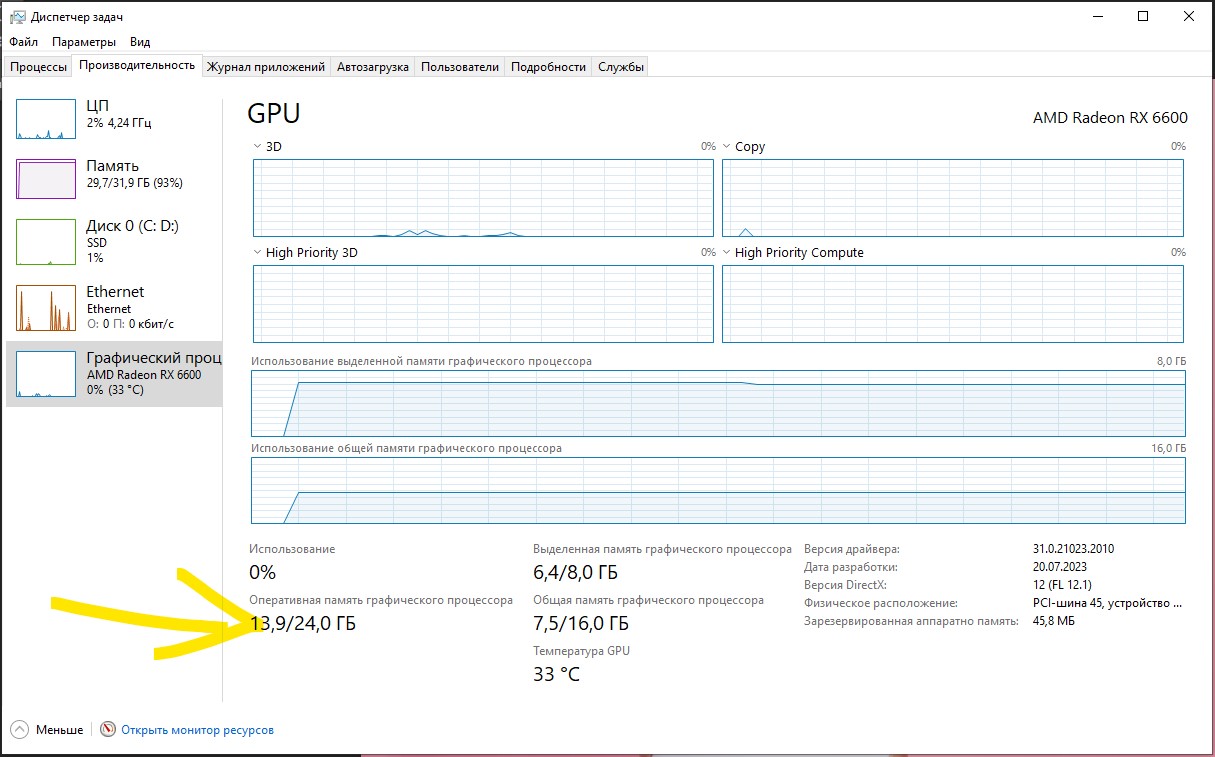Click the resource monitor icon
Screen dimensions: 1215x757
pos(108,730)
